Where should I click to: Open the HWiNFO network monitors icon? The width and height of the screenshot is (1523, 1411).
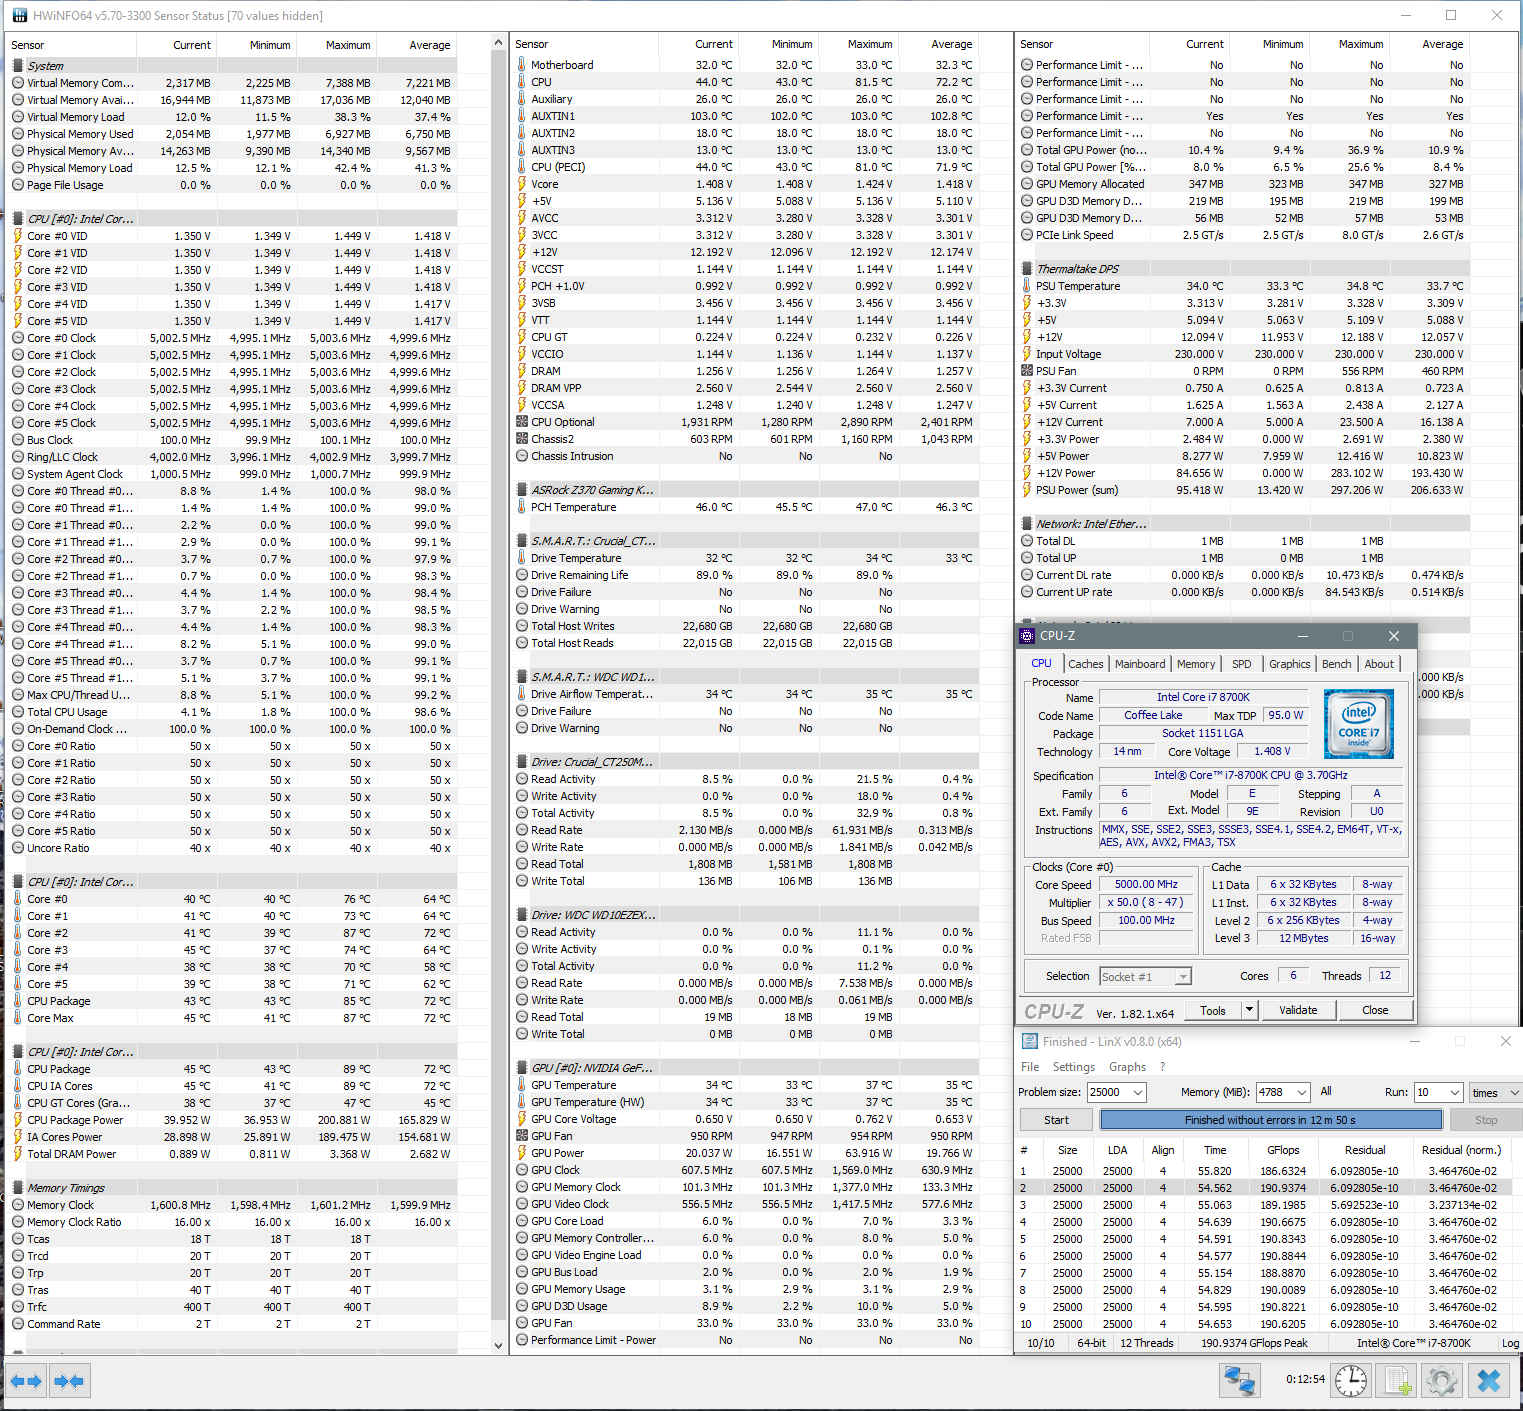tap(1240, 1381)
